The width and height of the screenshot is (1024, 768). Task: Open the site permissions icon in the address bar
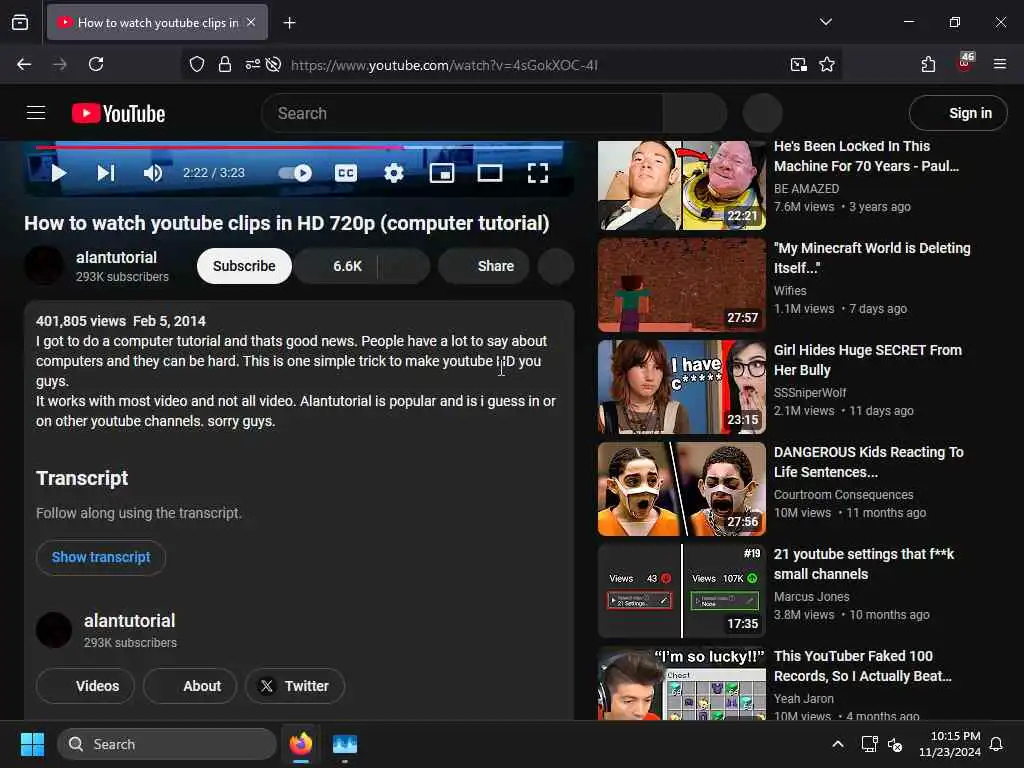coord(252,64)
